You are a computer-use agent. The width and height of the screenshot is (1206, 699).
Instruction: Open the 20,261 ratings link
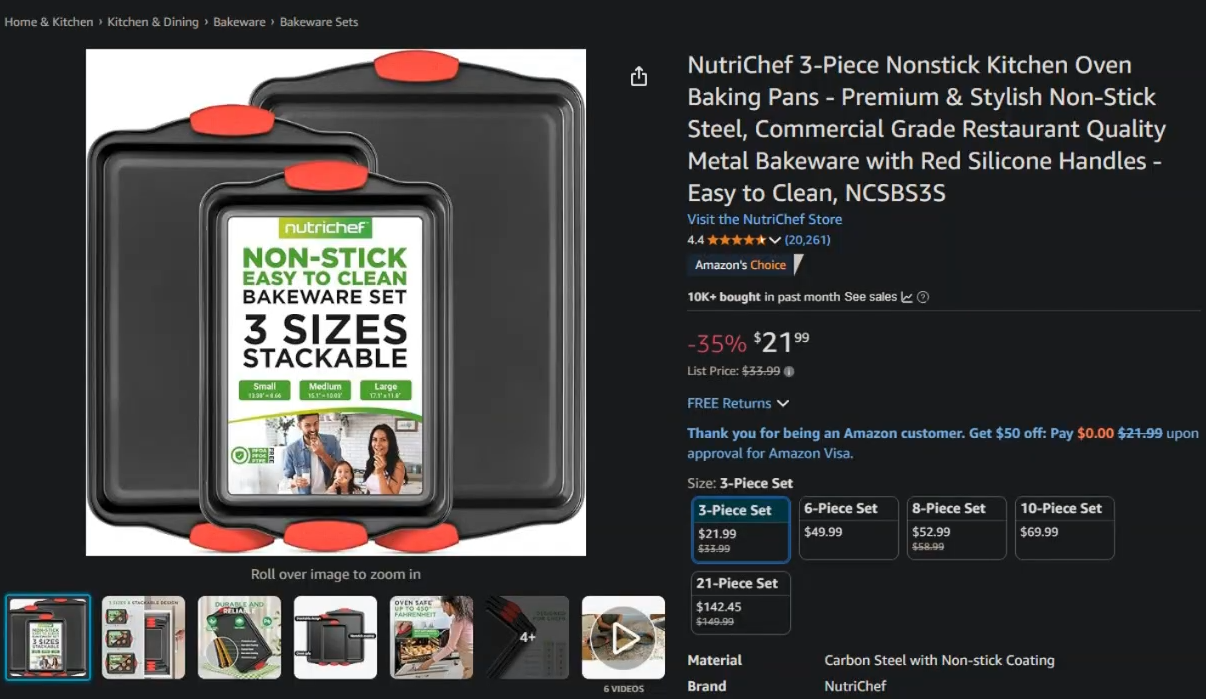(x=808, y=240)
